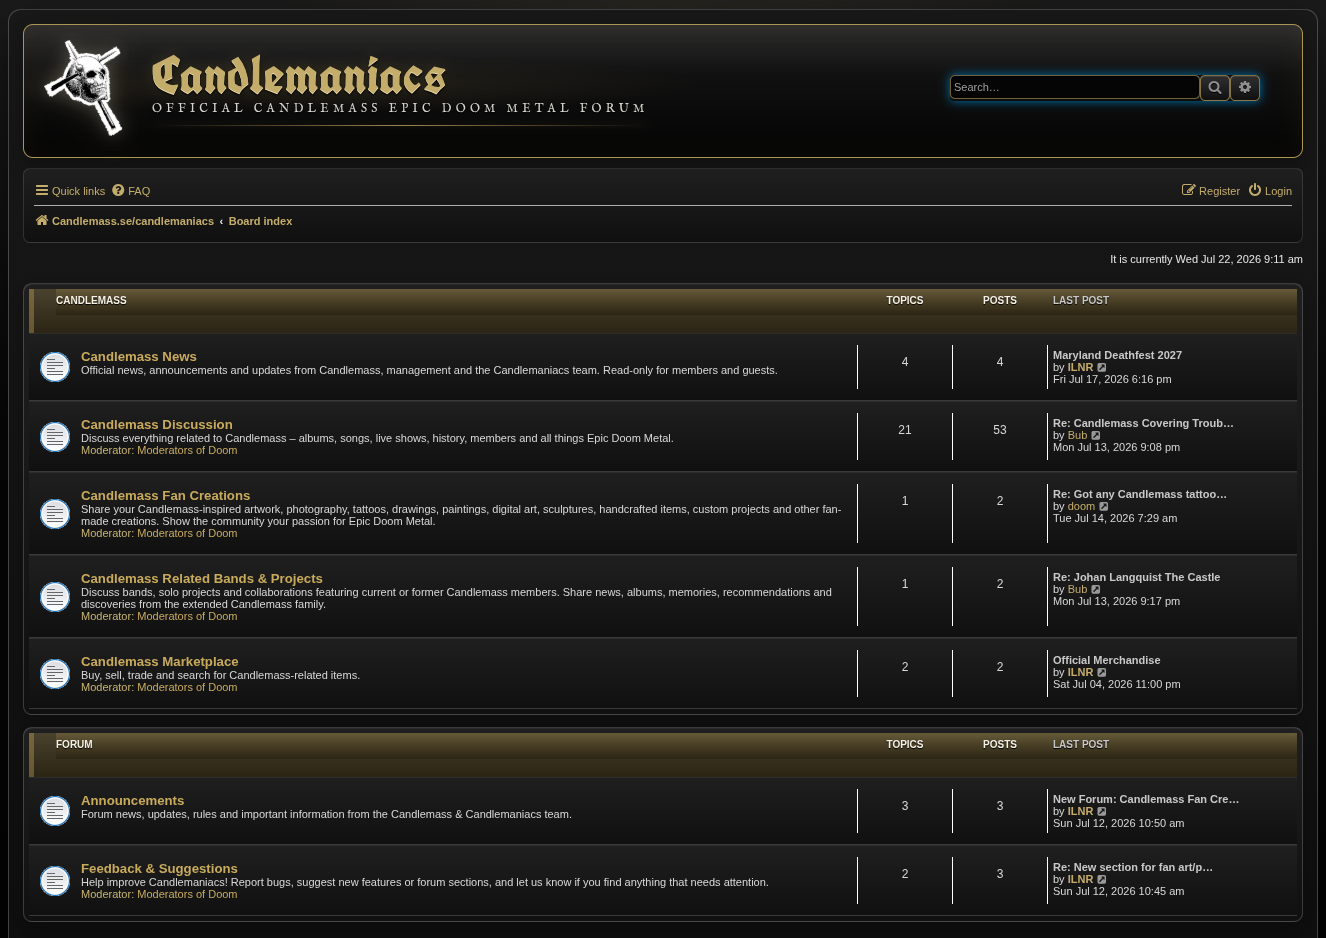View ILNR profile in Candlemass News row

[1080, 368]
